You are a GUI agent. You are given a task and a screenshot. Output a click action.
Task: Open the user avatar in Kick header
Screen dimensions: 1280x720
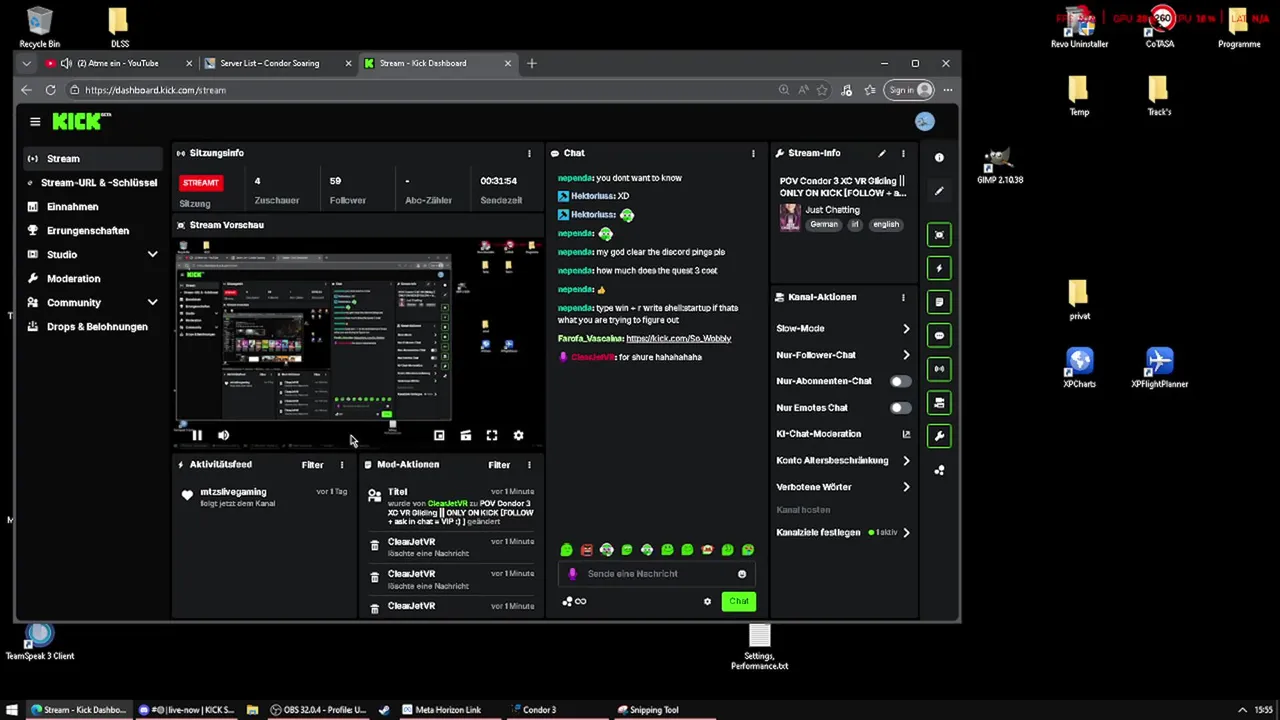(924, 121)
